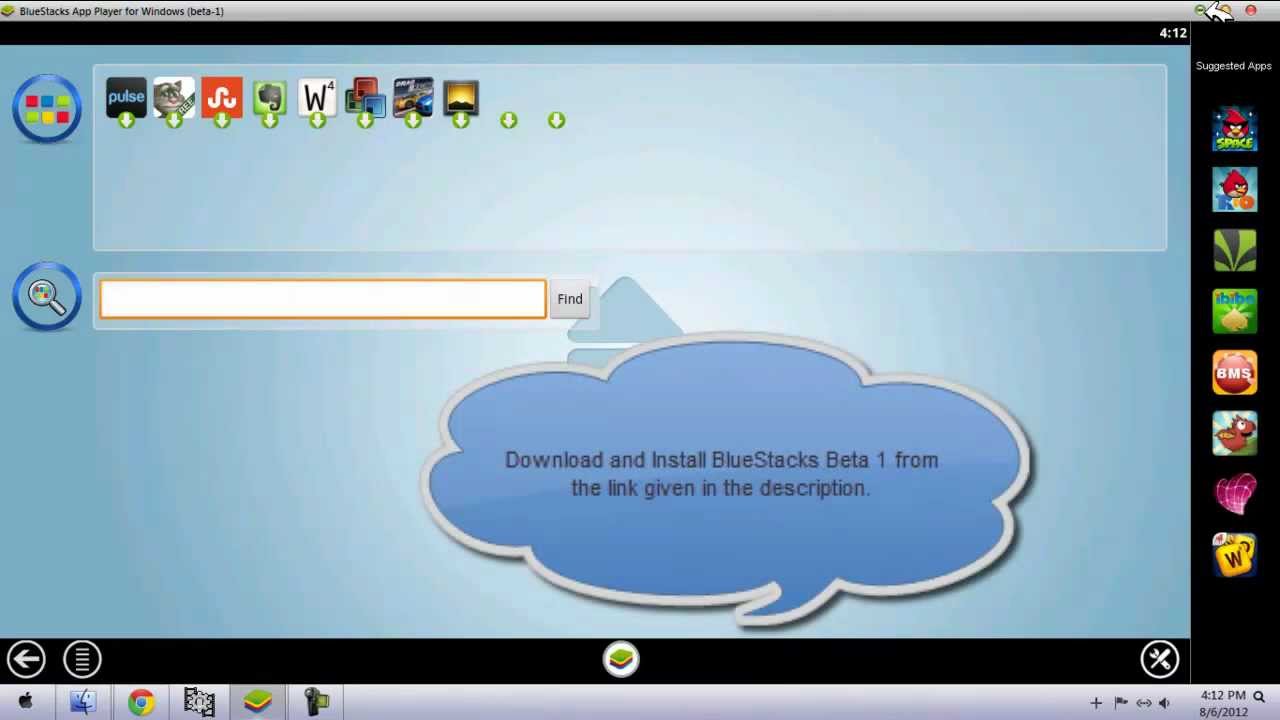Click the Suggested Apps heading
This screenshot has height=720, width=1280.
click(x=1234, y=66)
